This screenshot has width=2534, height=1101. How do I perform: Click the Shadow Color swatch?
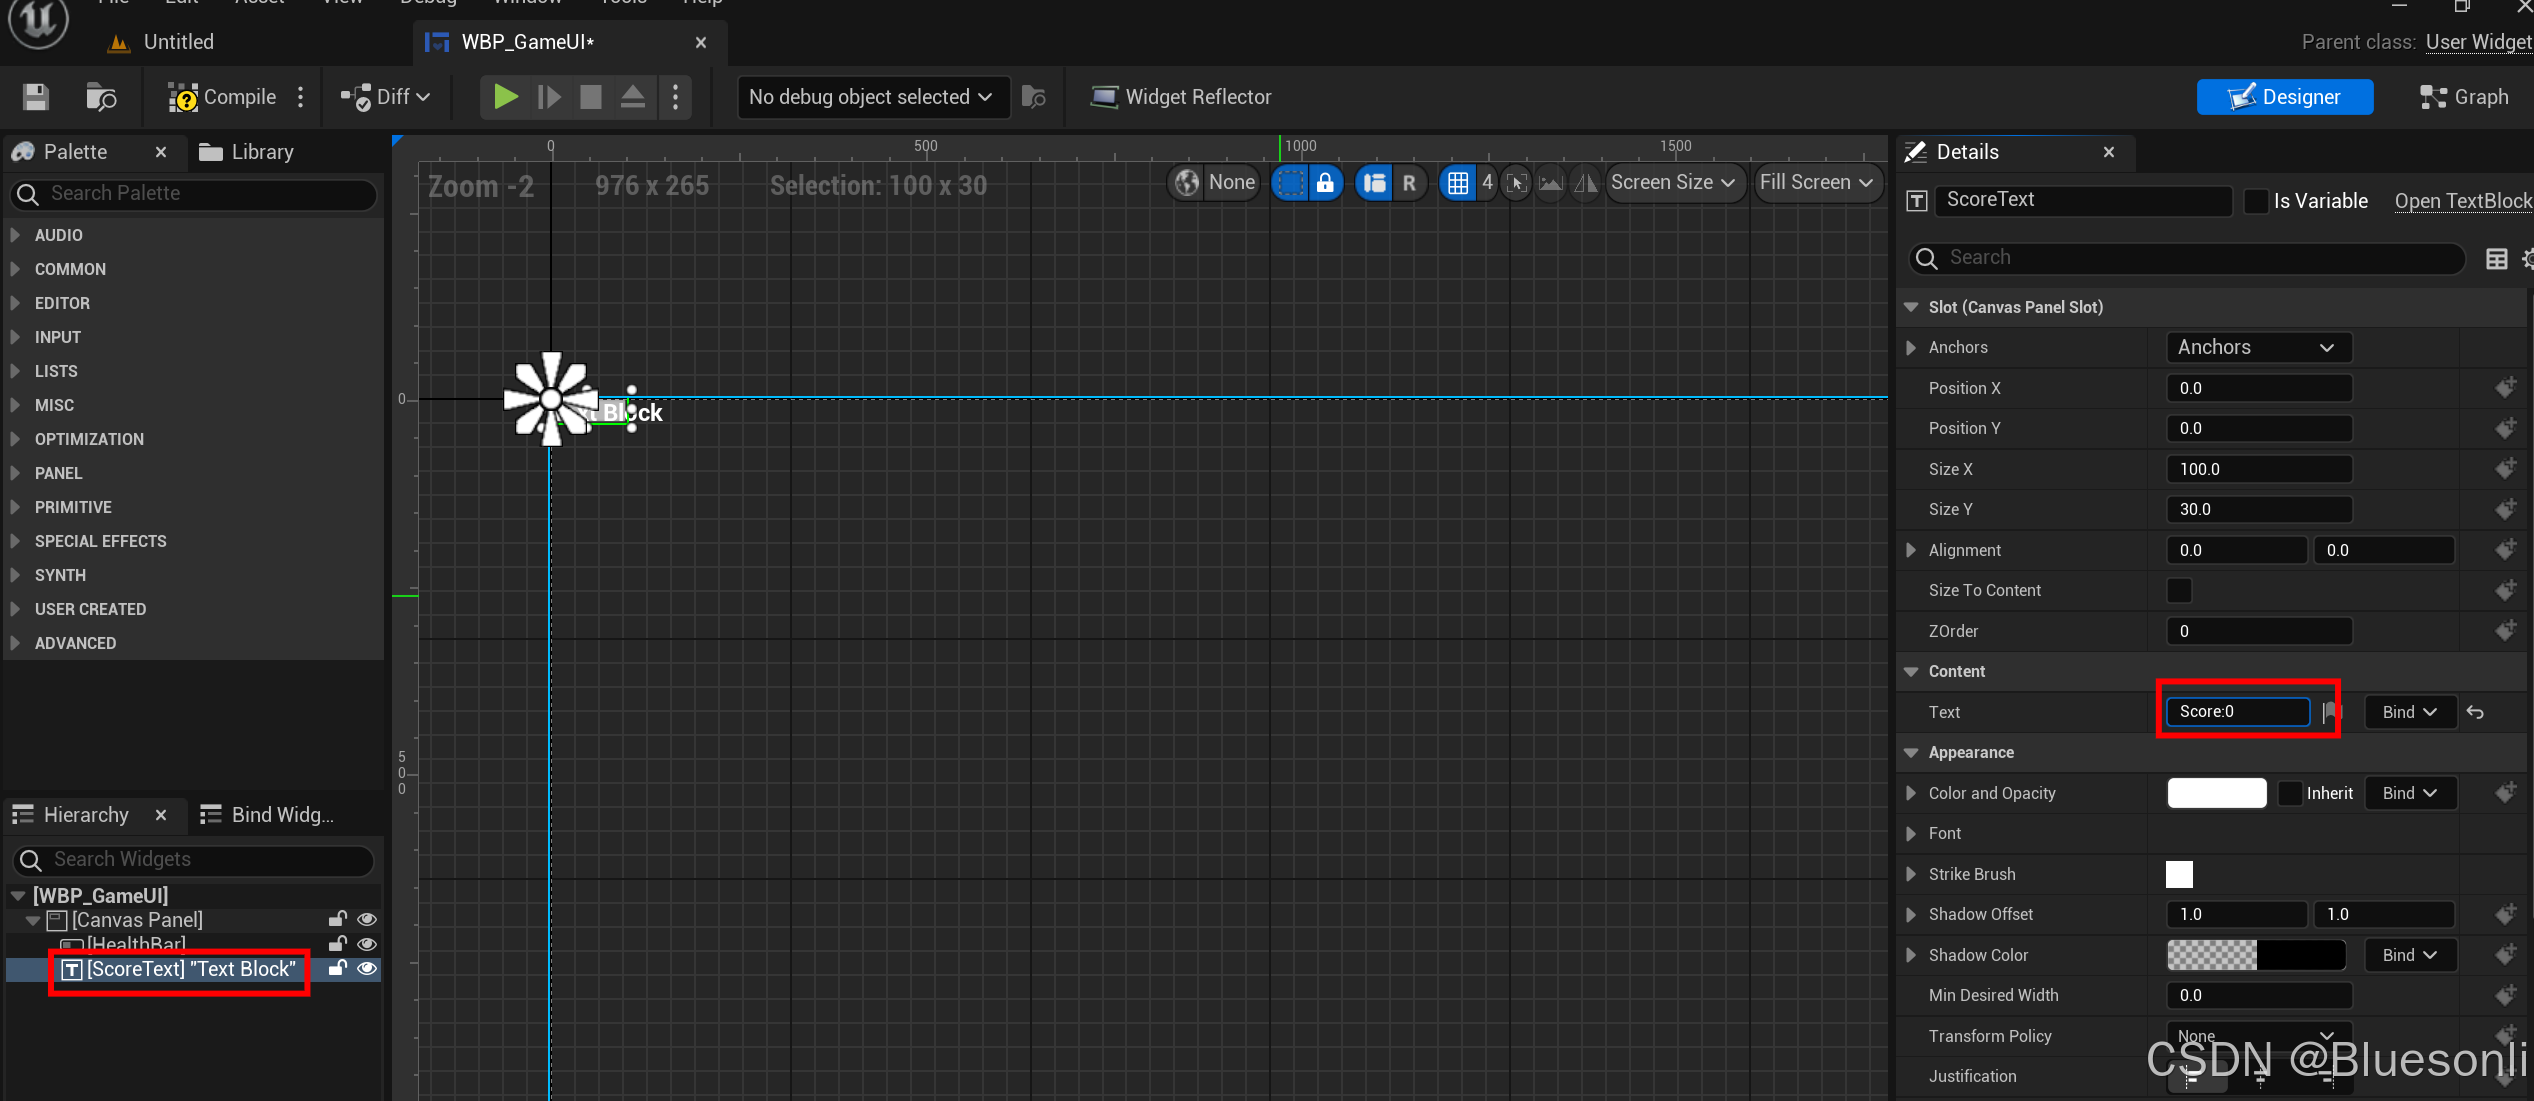click(2256, 955)
